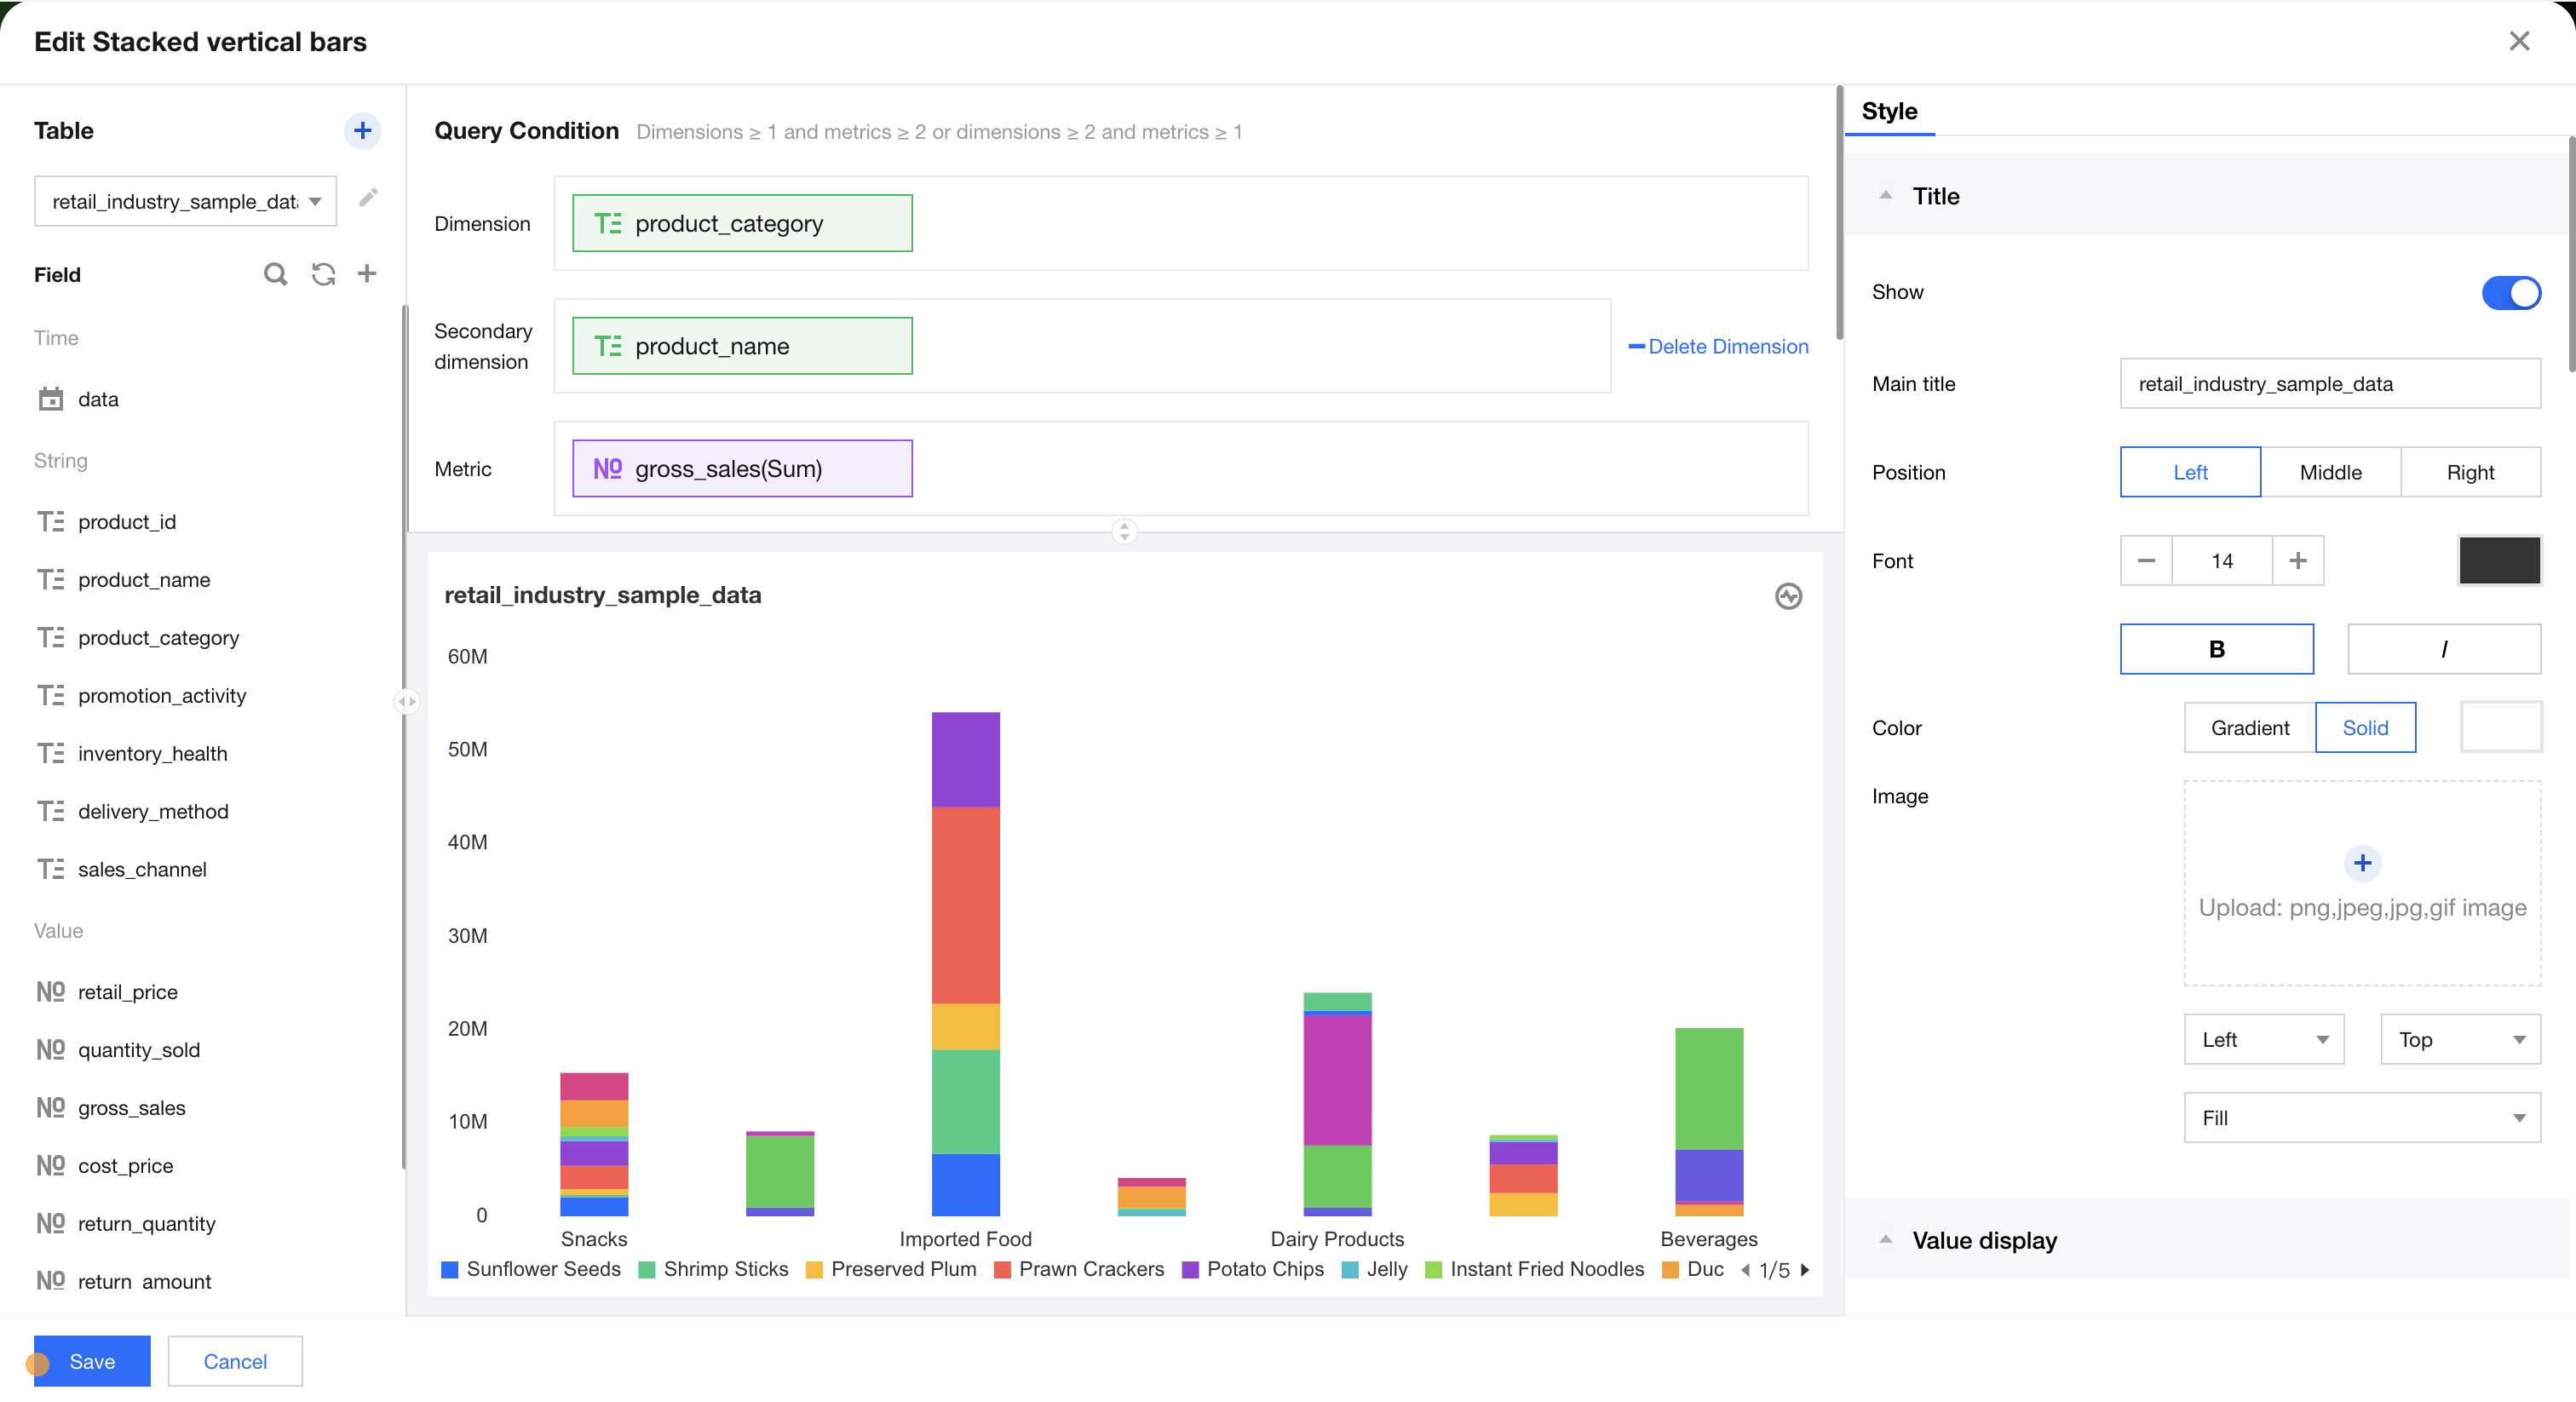
Task: Toggle bold title formatting
Action: pos(2216,649)
